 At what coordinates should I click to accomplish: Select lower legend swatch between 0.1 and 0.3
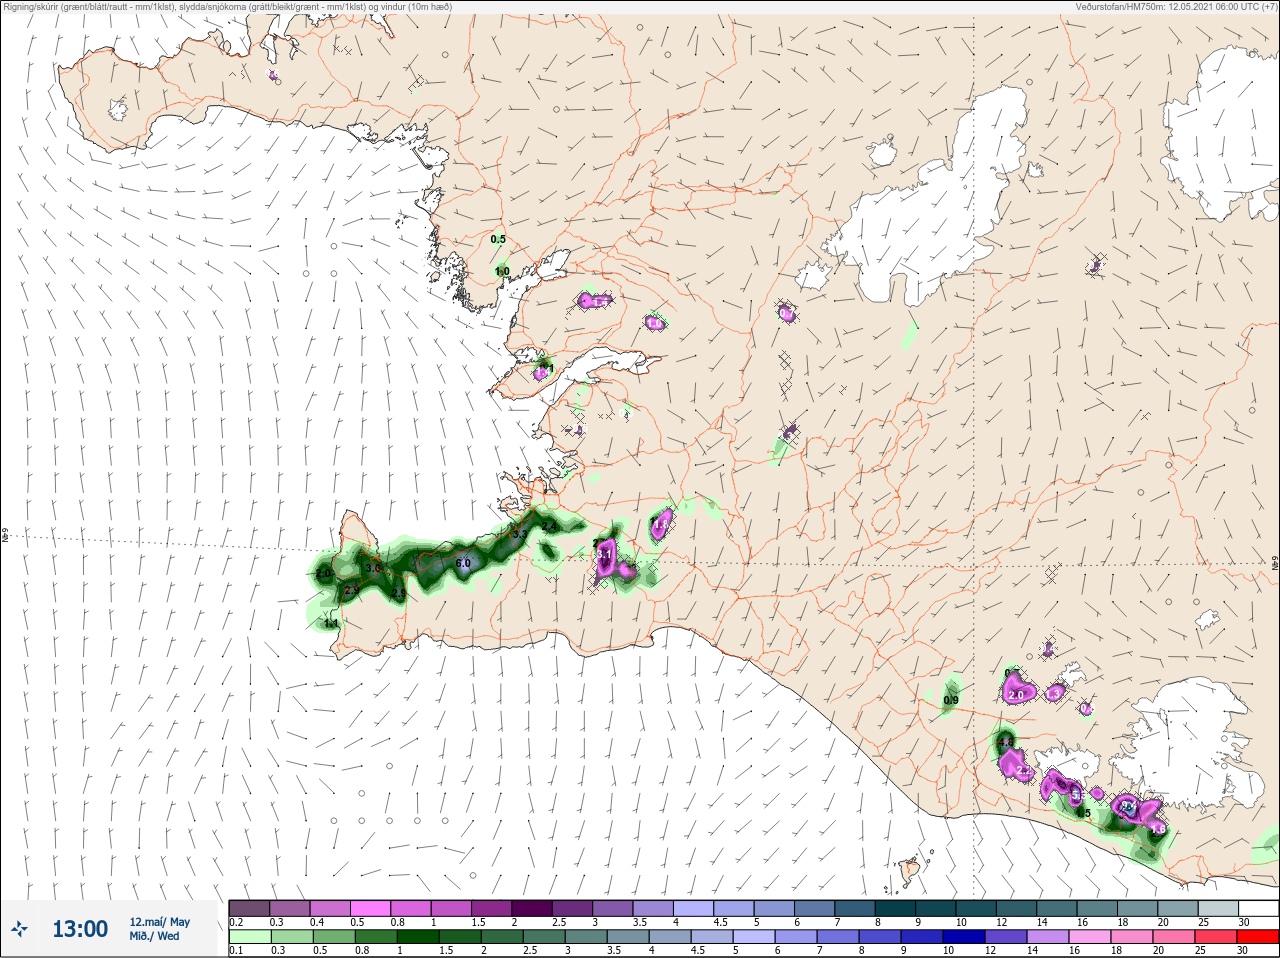click(x=249, y=937)
